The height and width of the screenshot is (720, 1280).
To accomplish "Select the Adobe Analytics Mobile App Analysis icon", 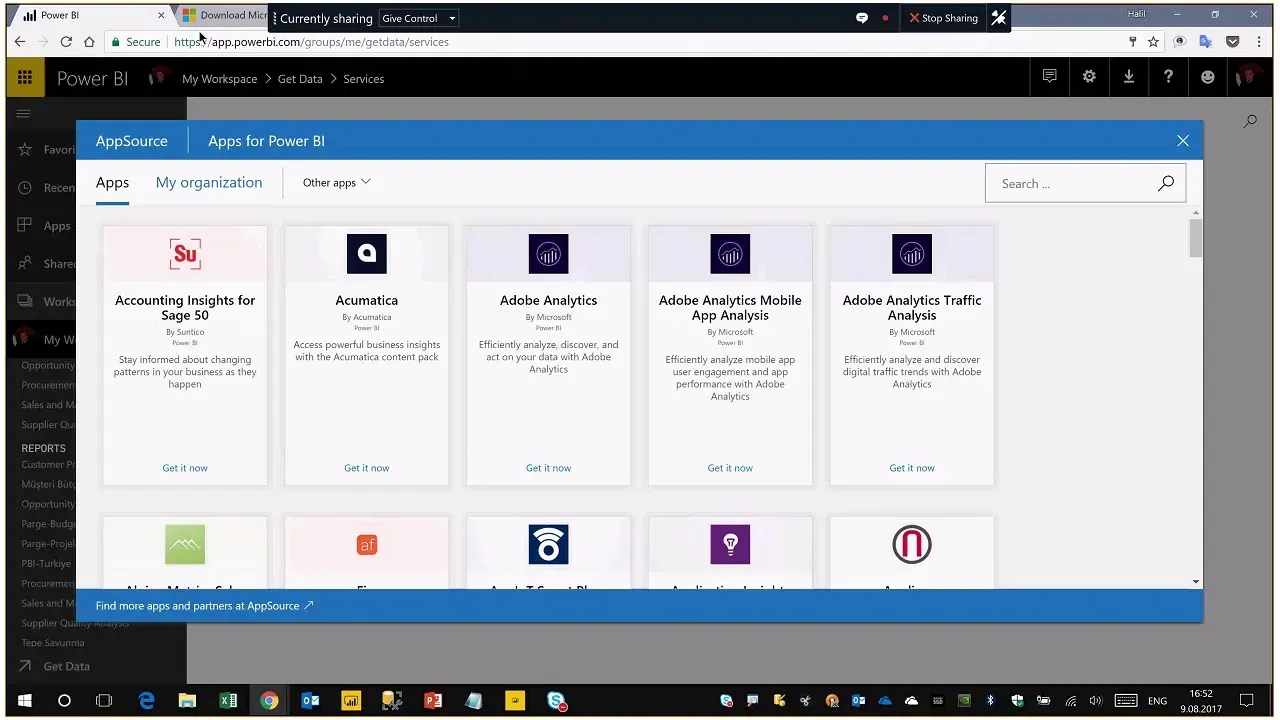I will [x=730, y=254].
